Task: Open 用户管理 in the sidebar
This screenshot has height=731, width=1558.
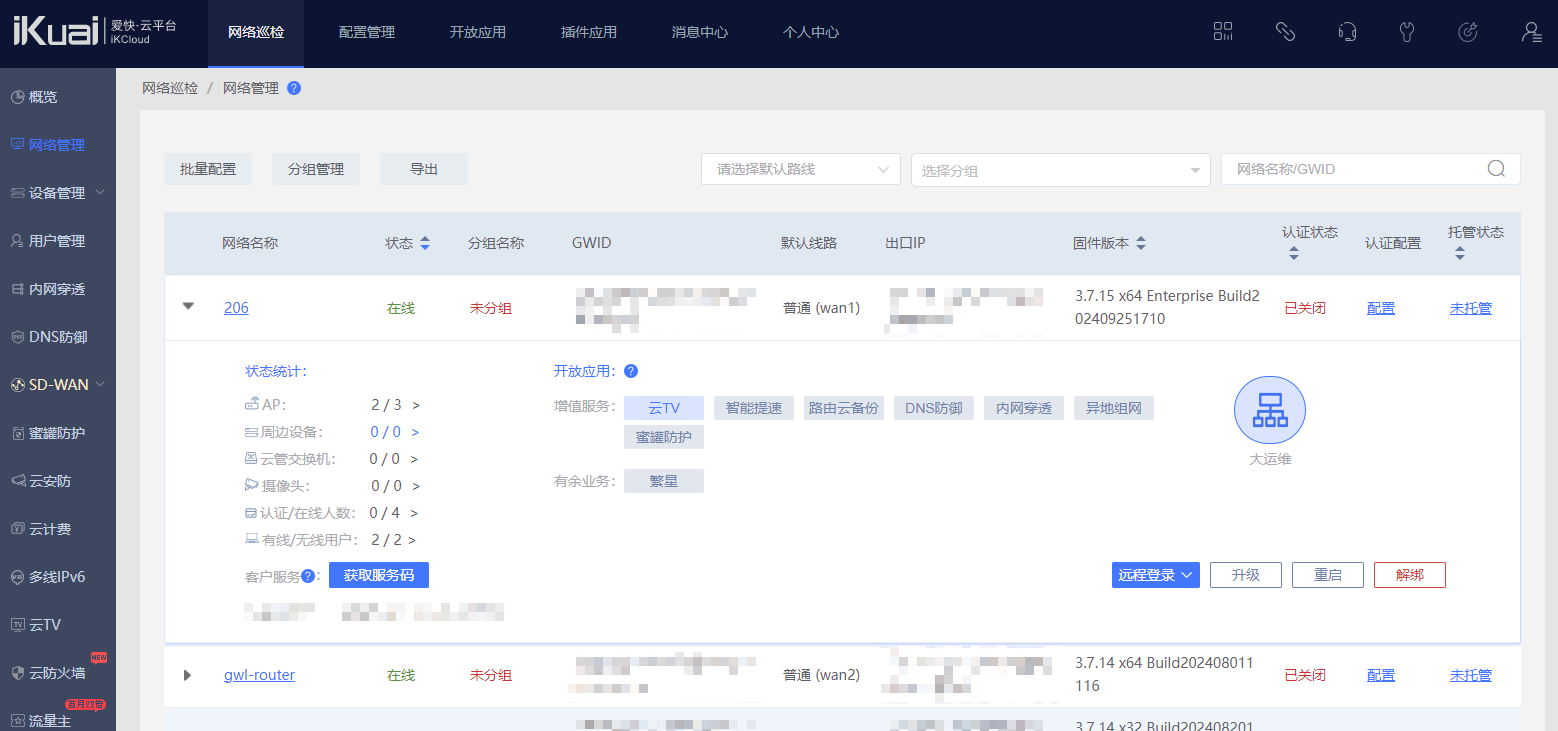Action: pos(58,241)
